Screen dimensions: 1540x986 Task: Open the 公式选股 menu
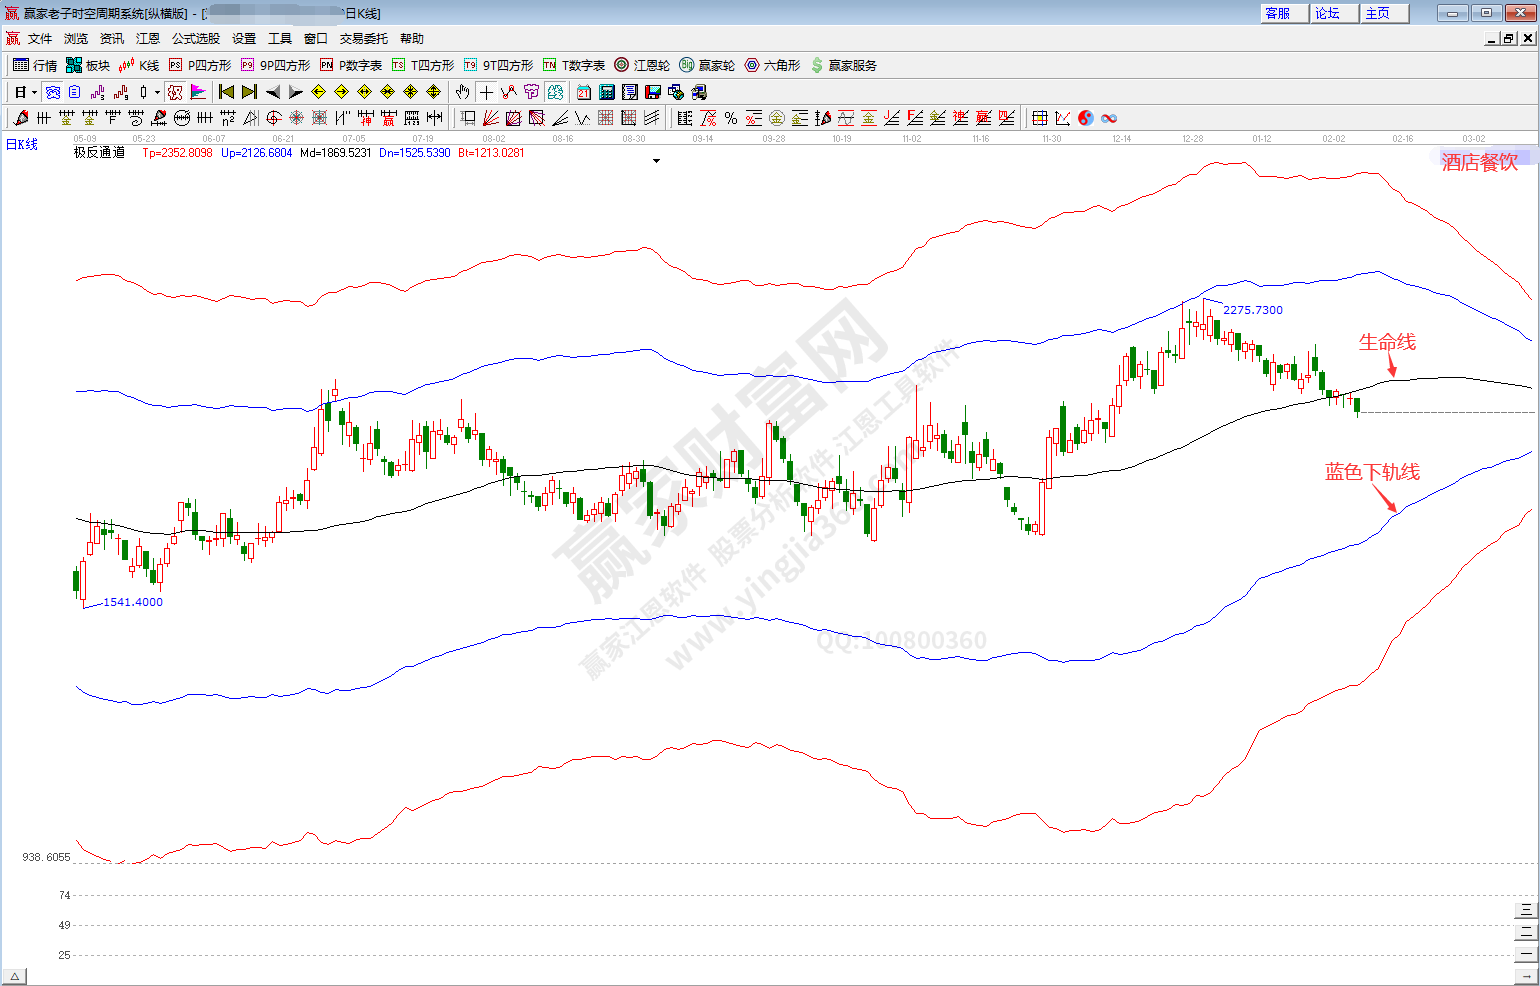pos(196,38)
